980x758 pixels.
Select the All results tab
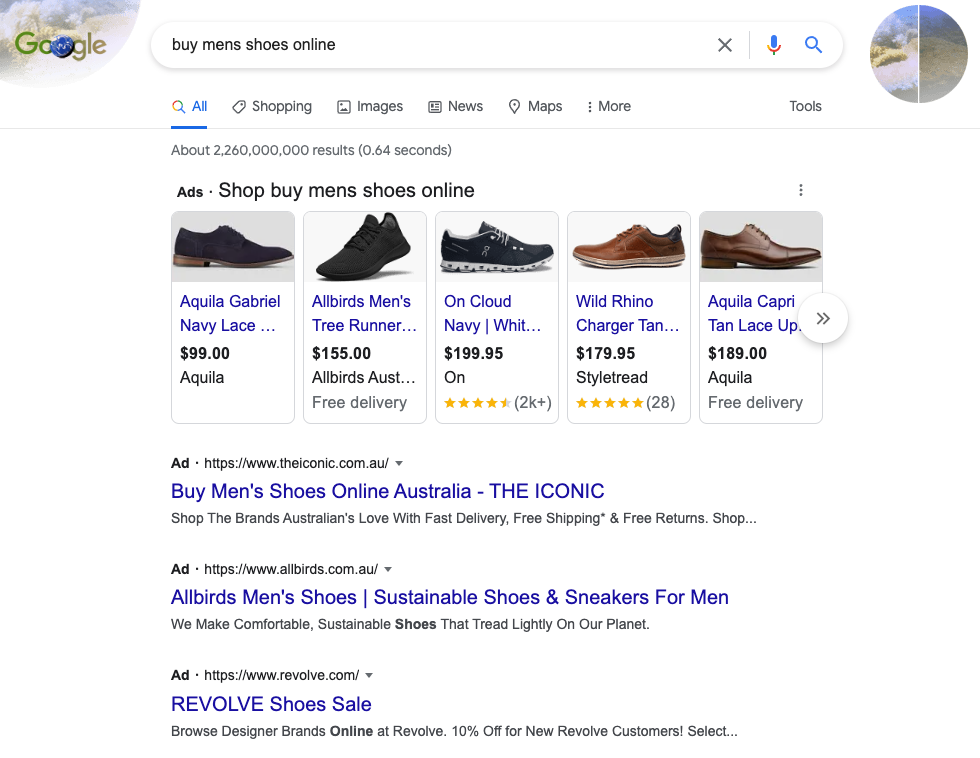tap(189, 106)
